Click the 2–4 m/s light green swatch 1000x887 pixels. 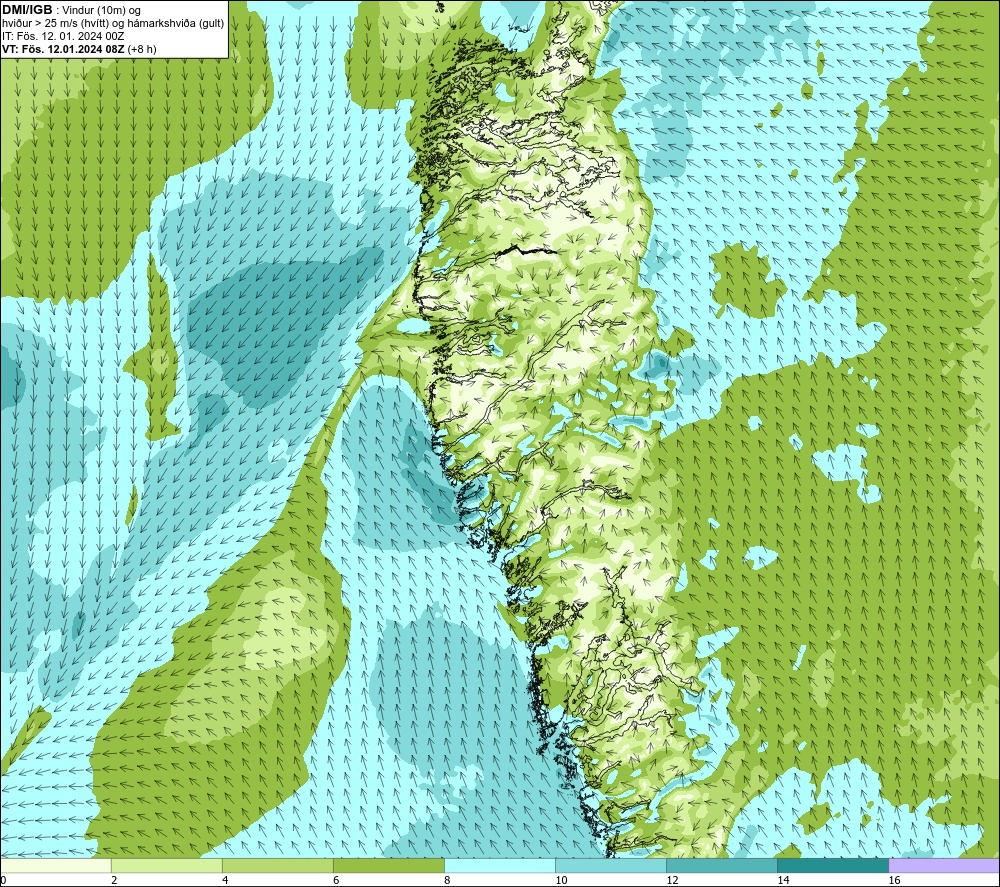pos(167,866)
